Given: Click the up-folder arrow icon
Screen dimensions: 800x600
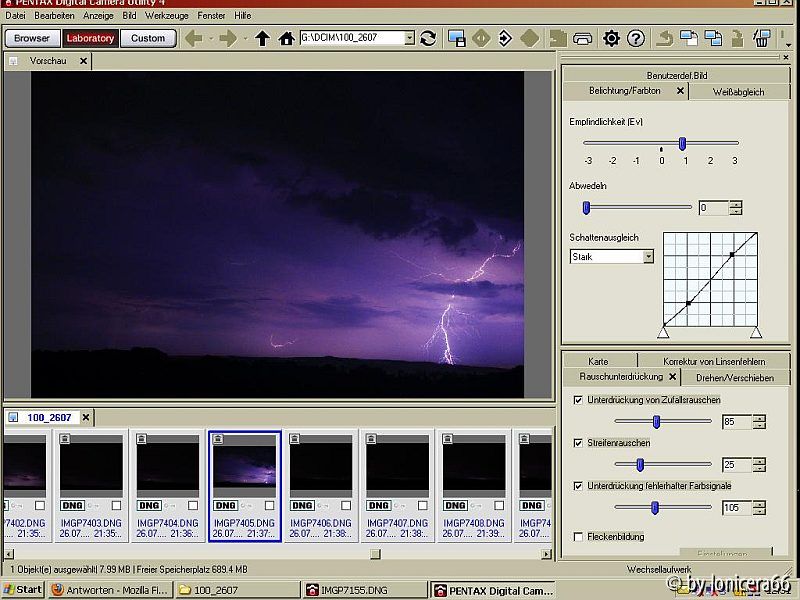Looking at the screenshot, I should [x=262, y=38].
